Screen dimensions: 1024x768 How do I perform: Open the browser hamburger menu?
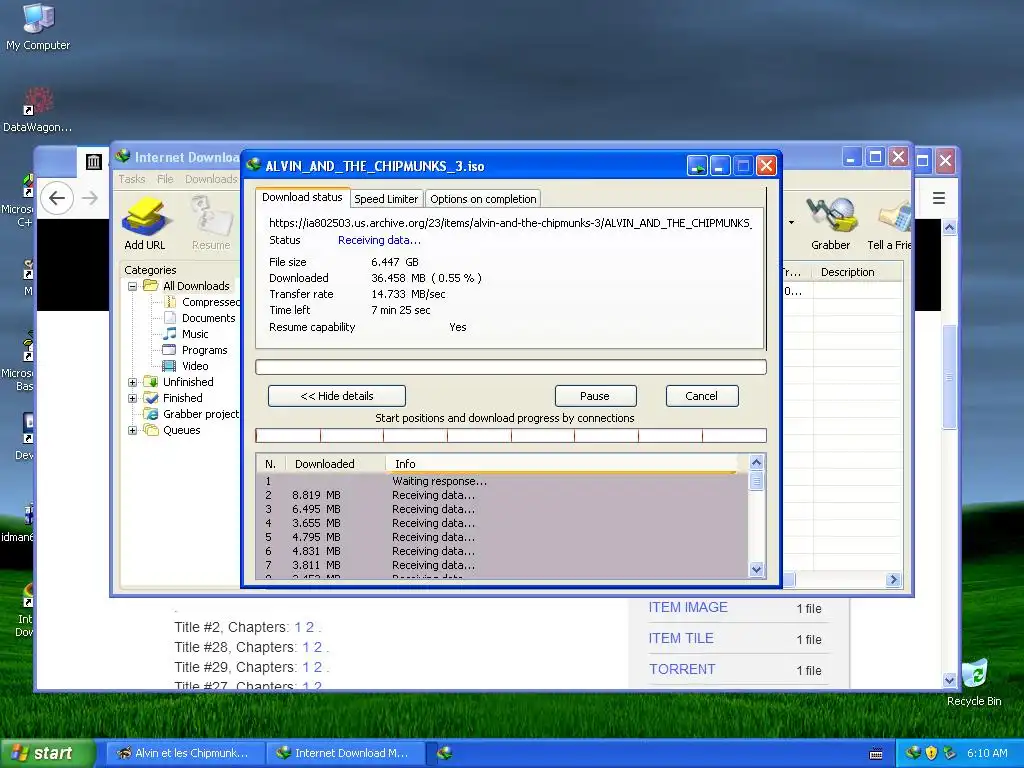click(938, 198)
